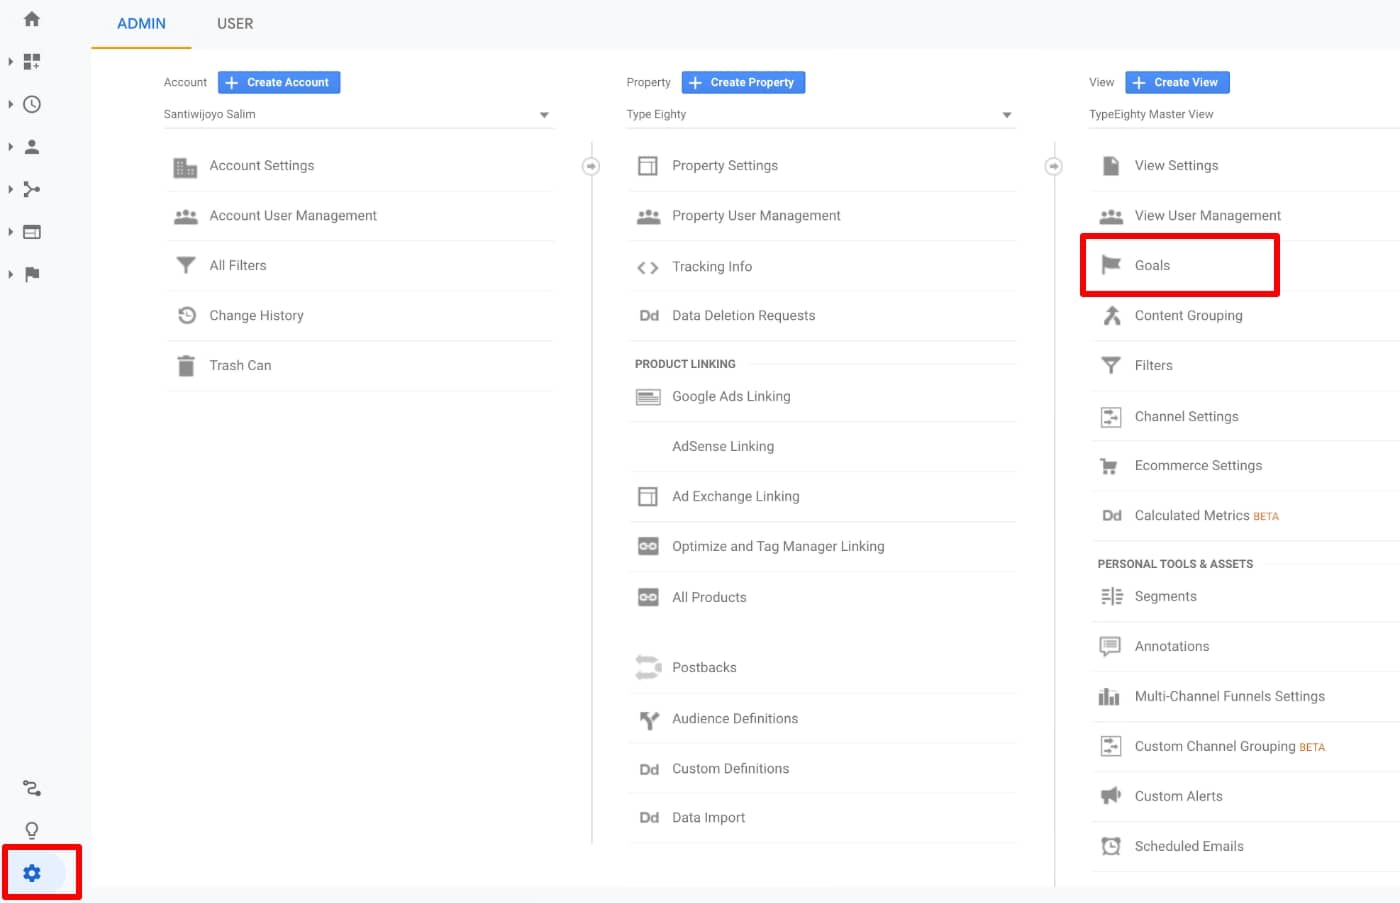Screen dimensions: 1400x903
Task: Click the Account Settings building icon
Action: tap(185, 167)
